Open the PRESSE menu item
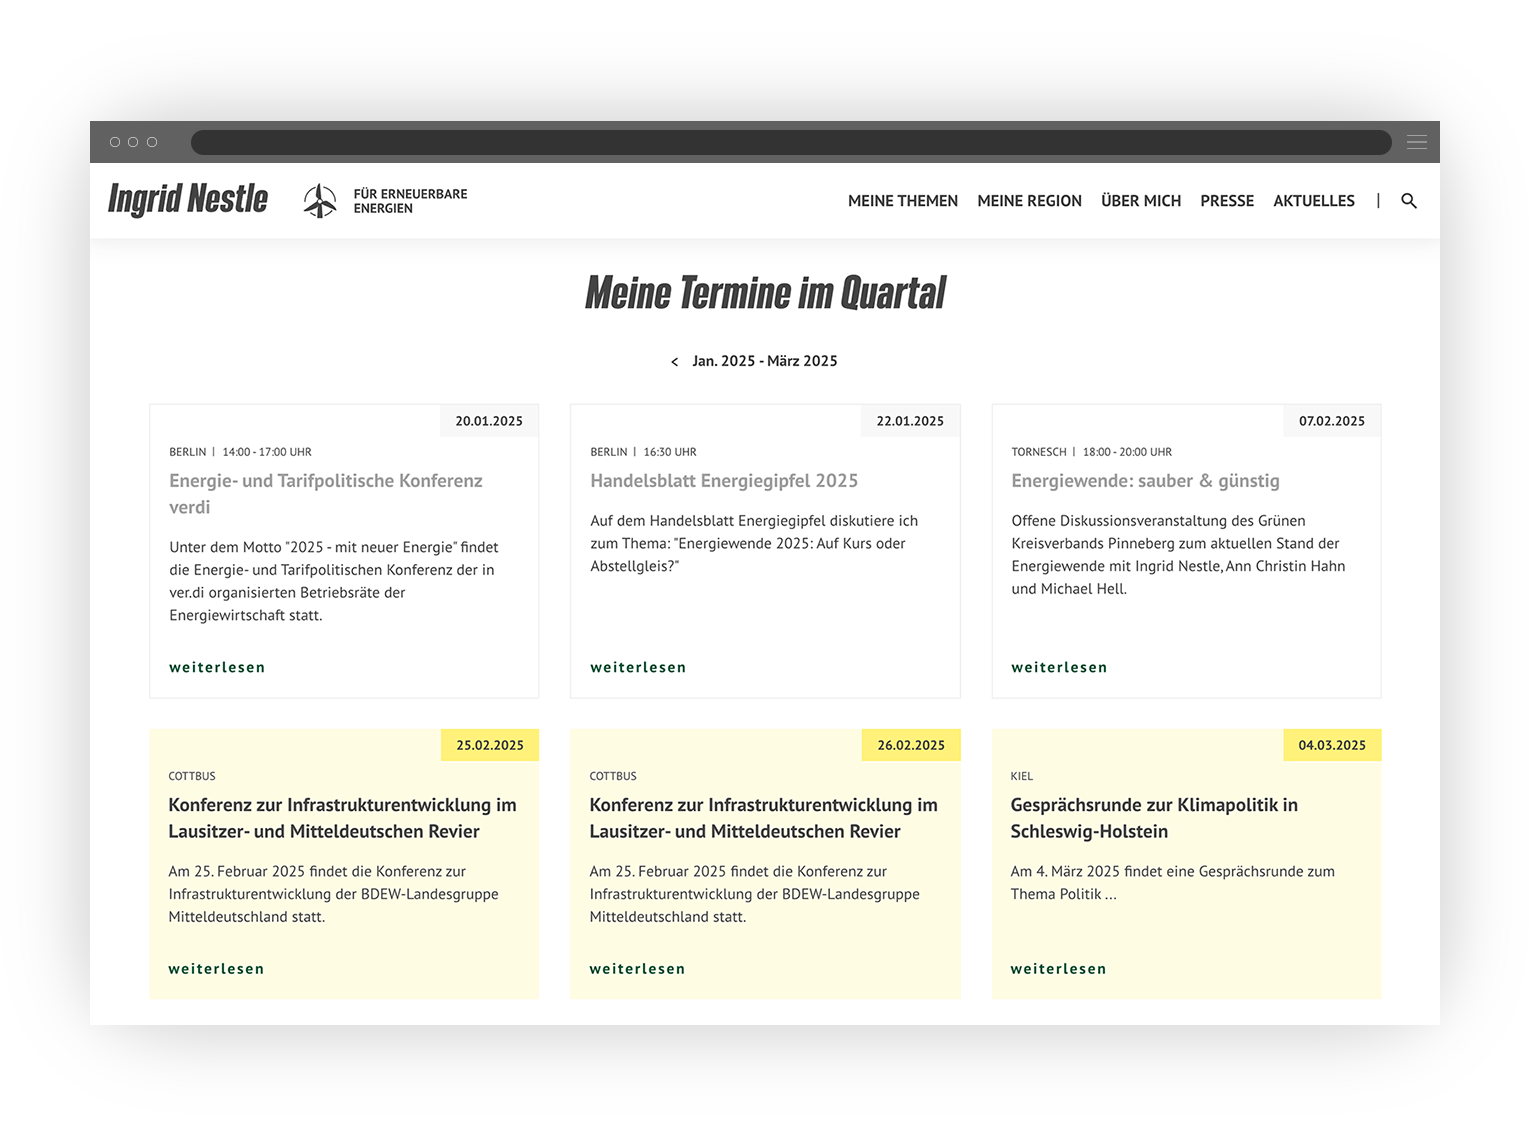This screenshot has width=1529, height=1146. tap(1227, 201)
